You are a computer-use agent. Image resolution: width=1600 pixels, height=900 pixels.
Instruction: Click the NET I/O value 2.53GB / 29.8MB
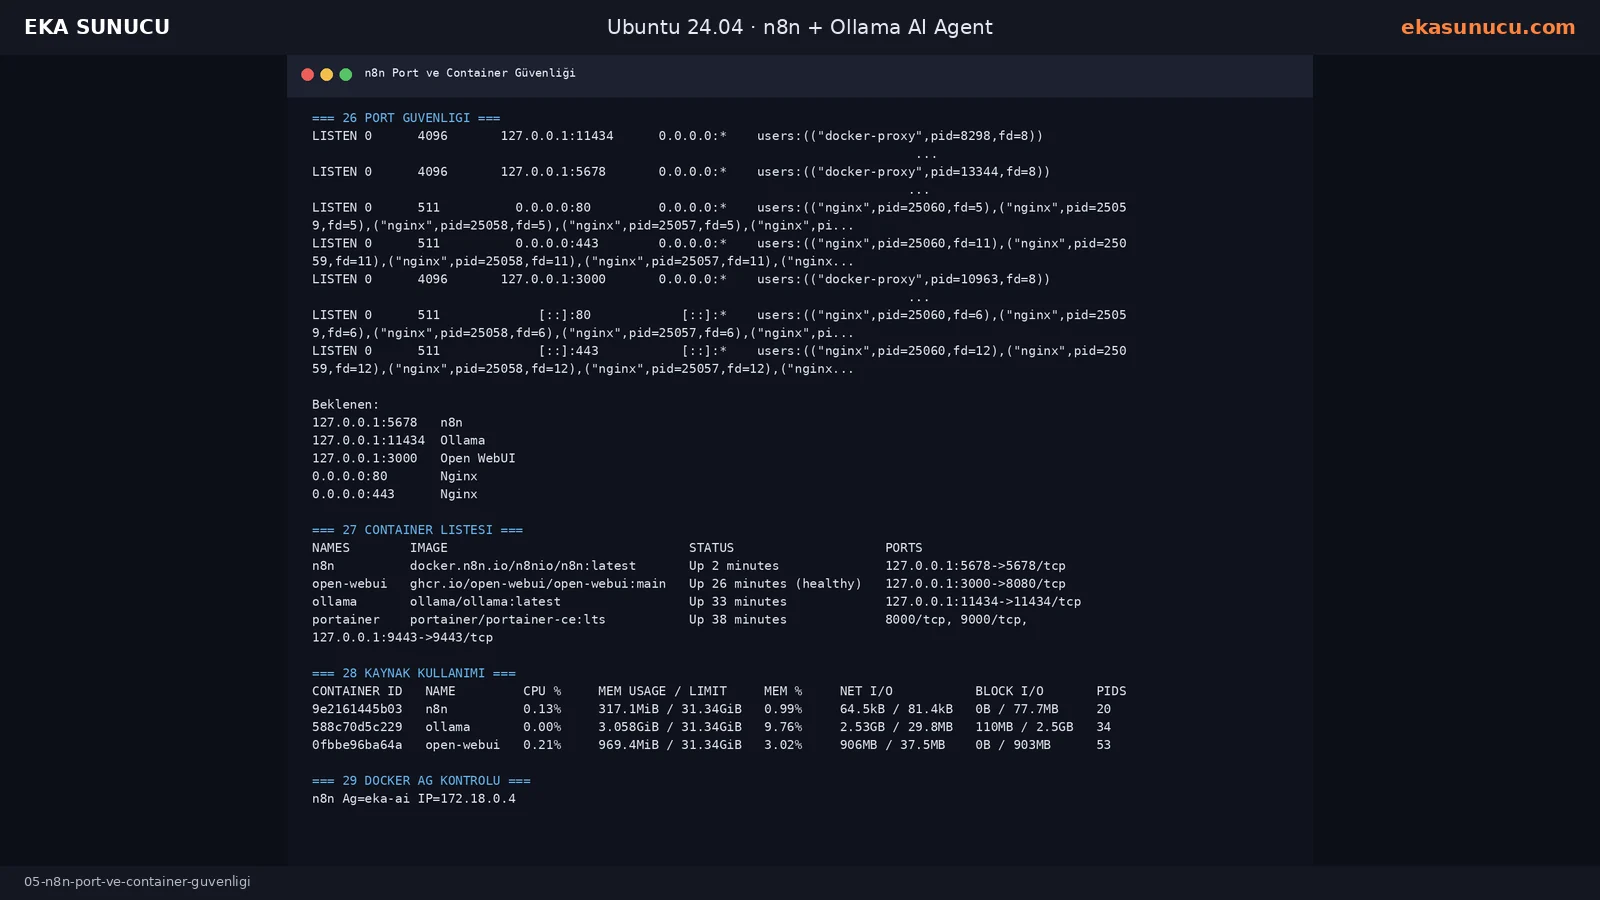896,728
